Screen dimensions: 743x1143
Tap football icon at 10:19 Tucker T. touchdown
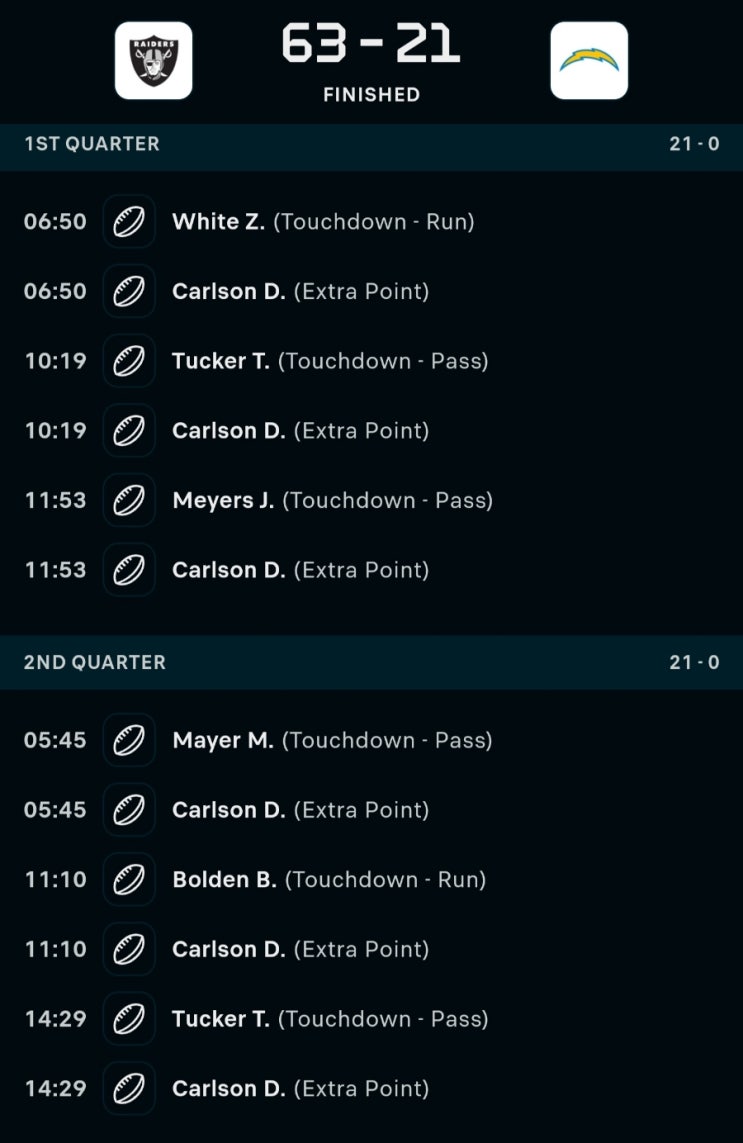coord(129,361)
